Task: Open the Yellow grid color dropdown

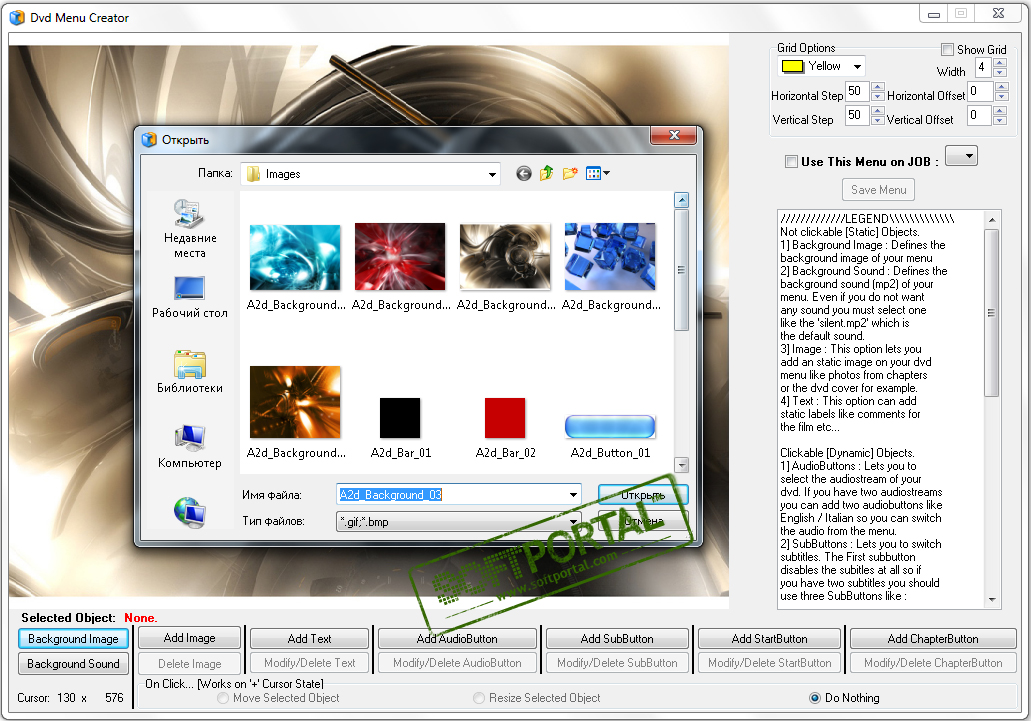Action: (857, 66)
